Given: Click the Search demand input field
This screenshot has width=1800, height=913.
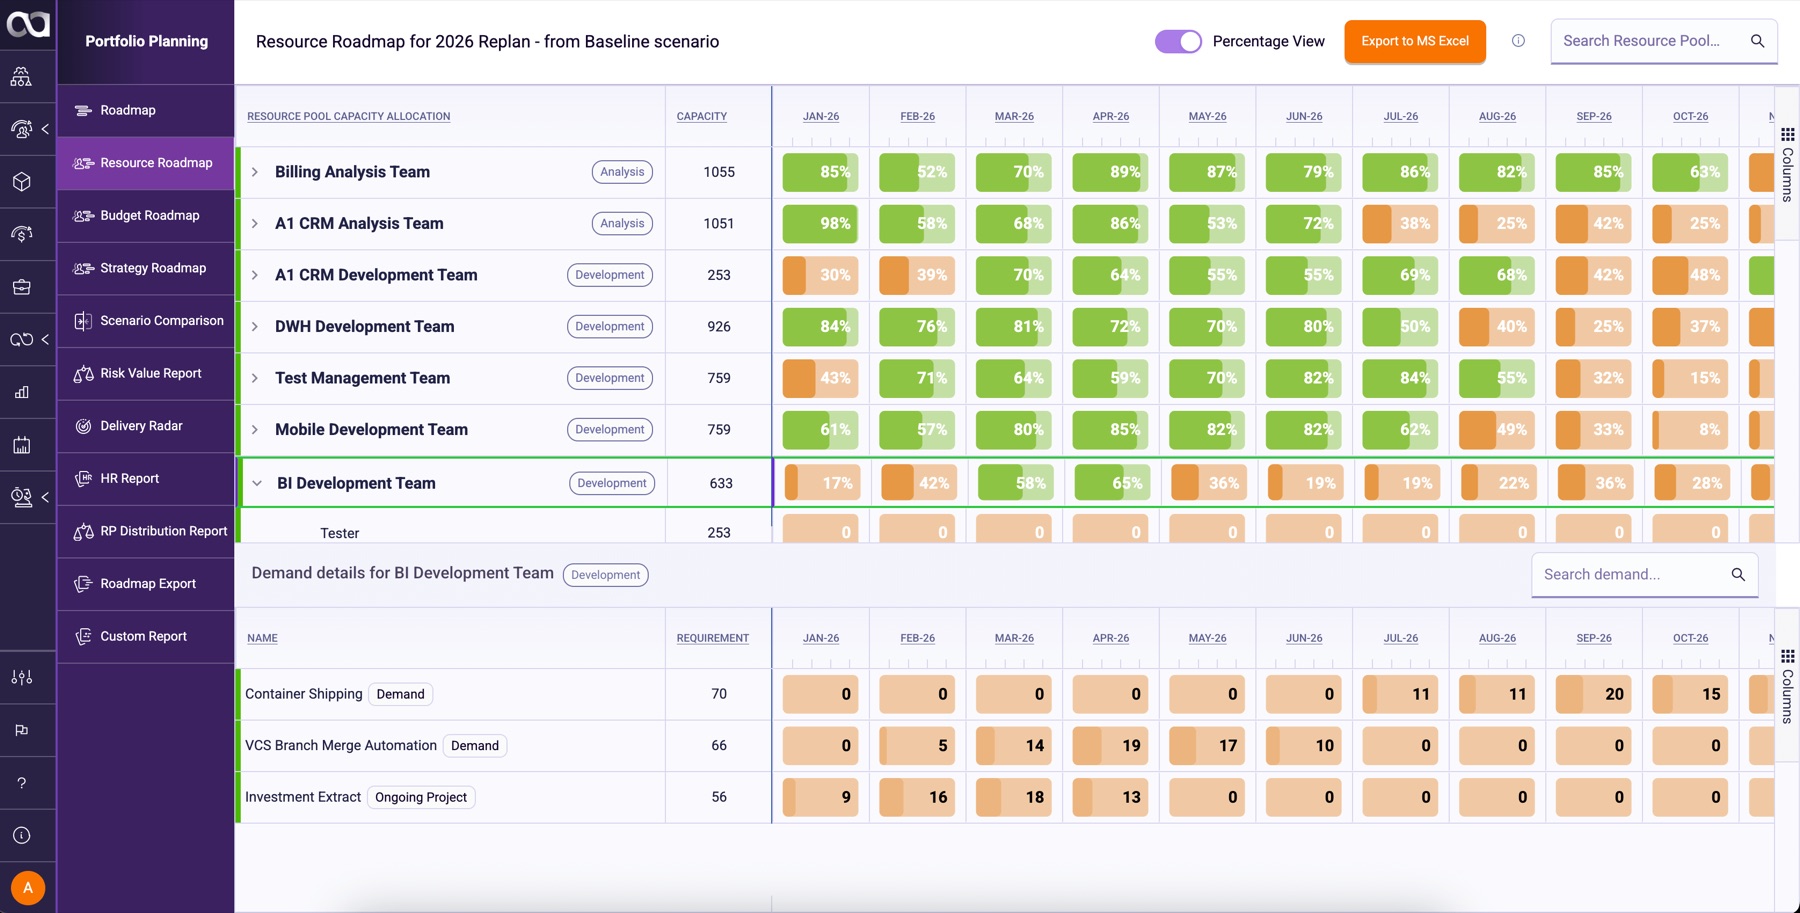Looking at the screenshot, I should pyautogui.click(x=1633, y=574).
